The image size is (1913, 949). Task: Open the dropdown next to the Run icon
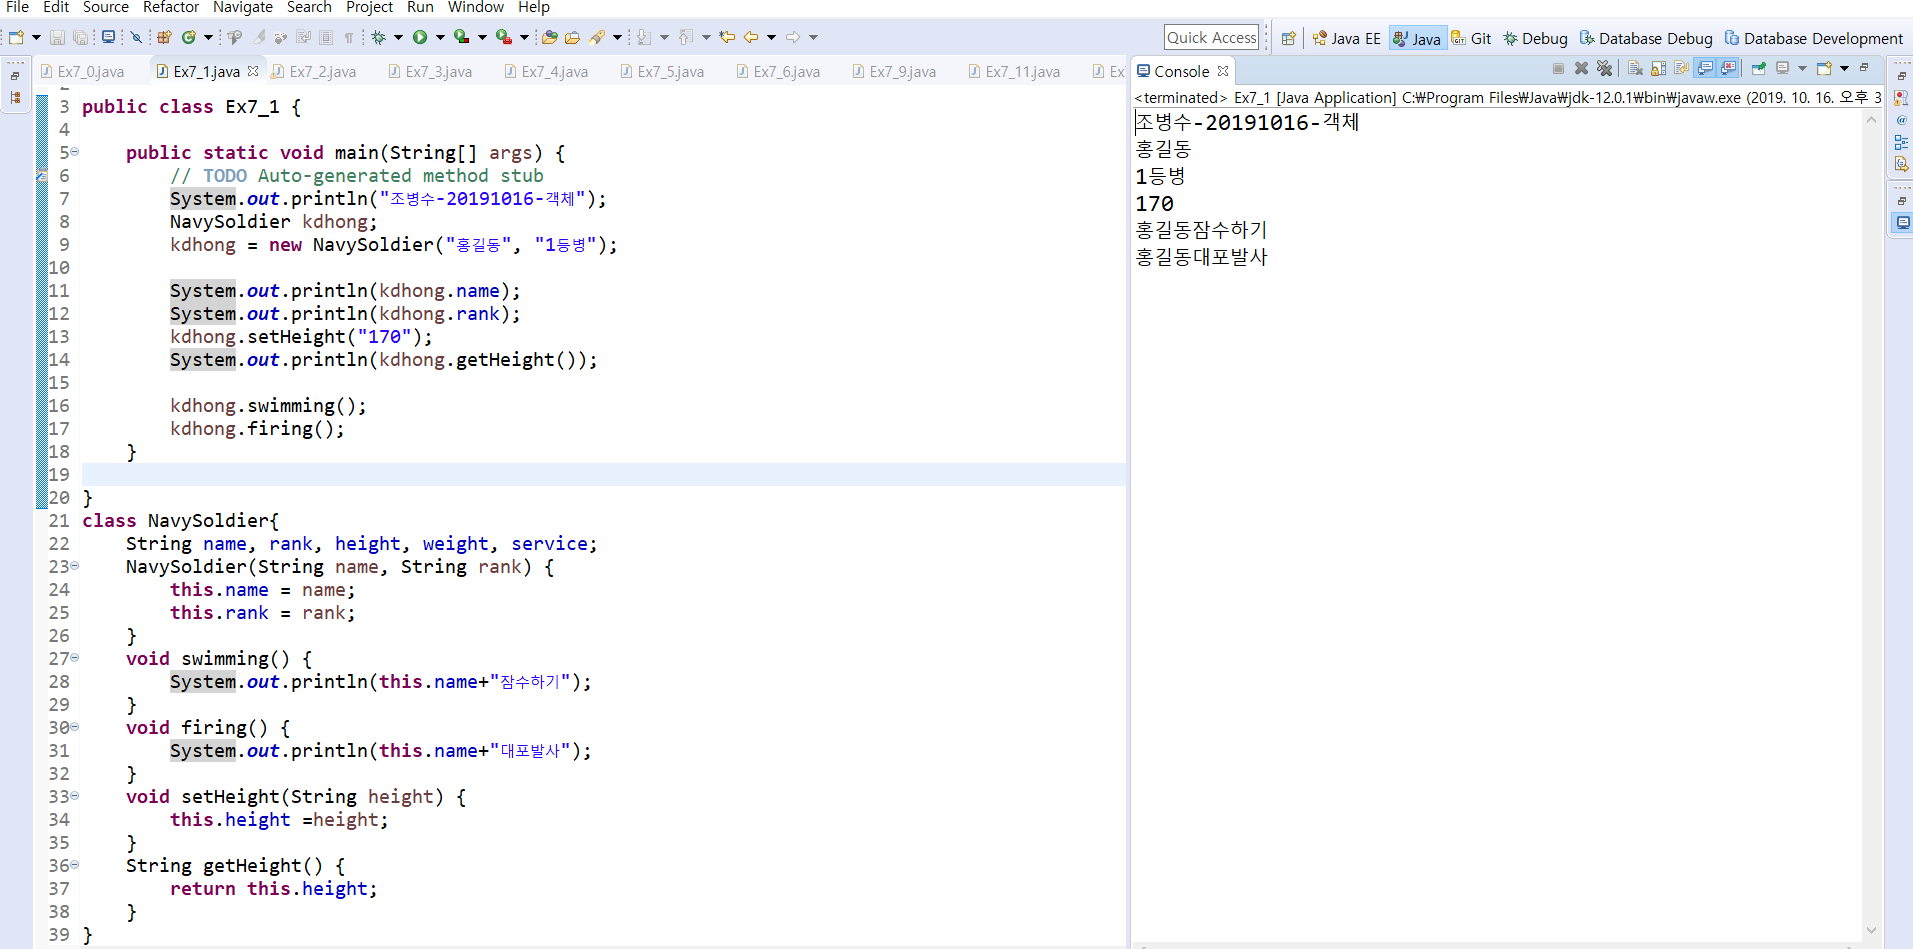440,37
